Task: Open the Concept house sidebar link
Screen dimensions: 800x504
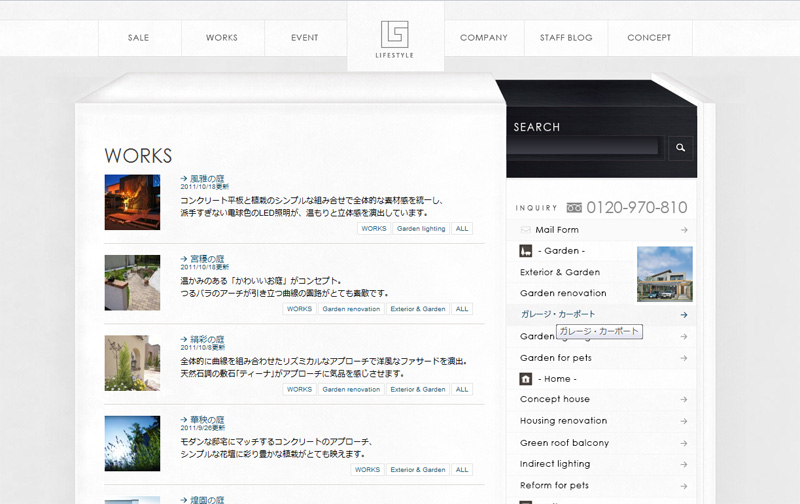Action: pyautogui.click(x=555, y=399)
